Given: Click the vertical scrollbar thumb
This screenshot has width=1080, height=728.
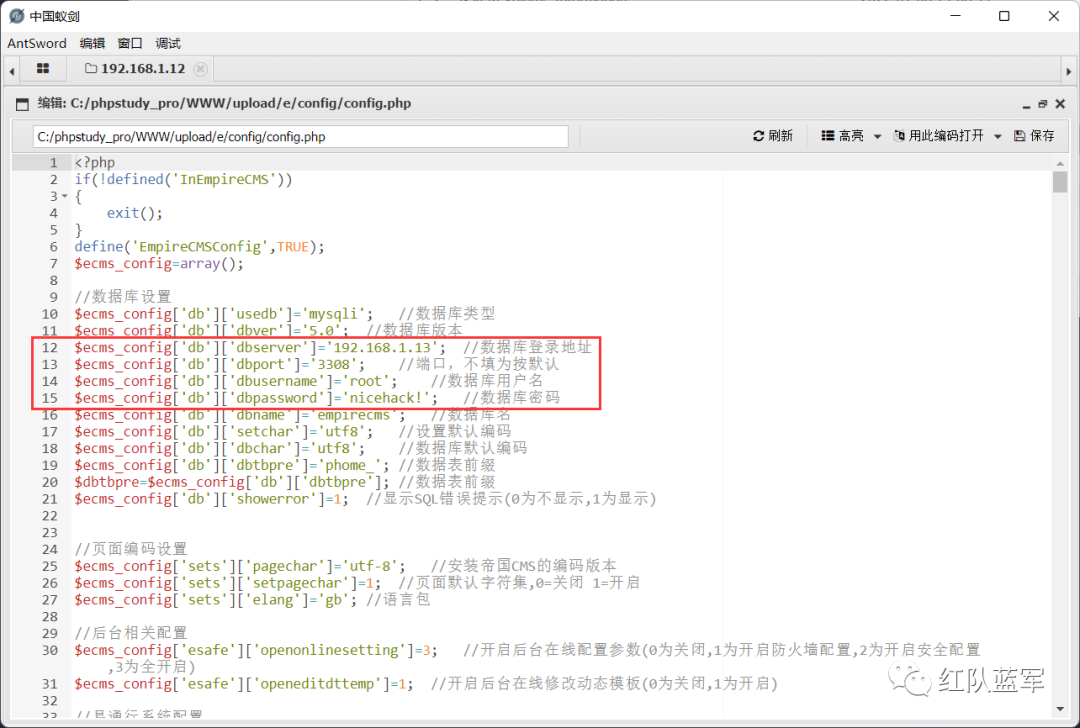Looking at the screenshot, I should [1060, 182].
